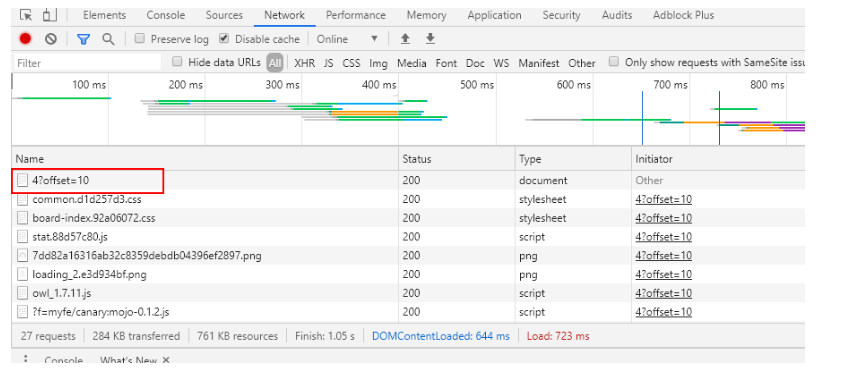Open search with the magnifier icon
Screen dimensions: 841x375
pyautogui.click(x=108, y=39)
